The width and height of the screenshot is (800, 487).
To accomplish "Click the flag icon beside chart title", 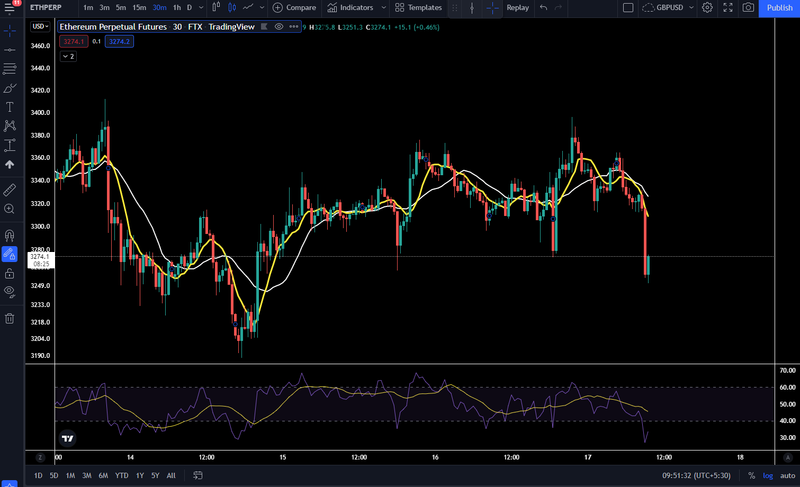I will pyautogui.click(x=264, y=27).
